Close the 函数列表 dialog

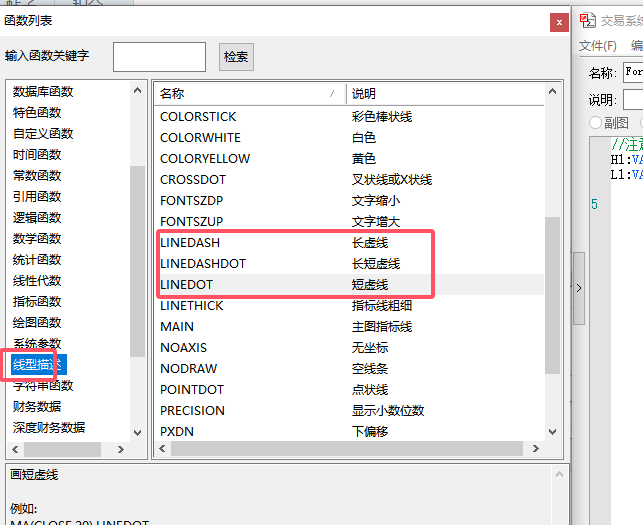(x=559, y=23)
